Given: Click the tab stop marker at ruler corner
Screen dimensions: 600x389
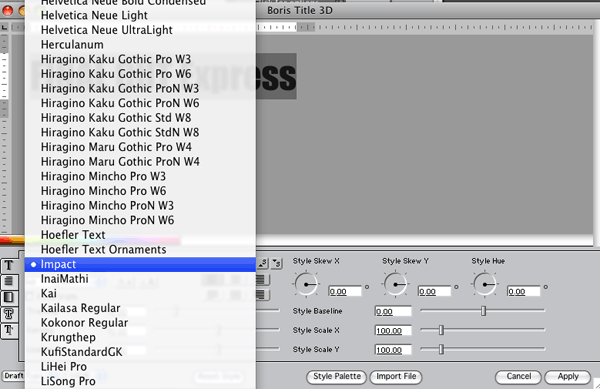Looking at the screenshot, I should click(4, 27).
